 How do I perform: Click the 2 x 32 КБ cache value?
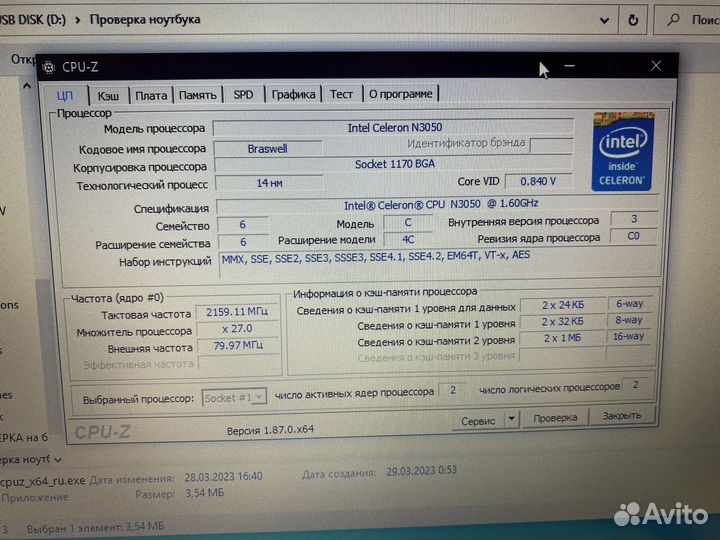point(562,321)
